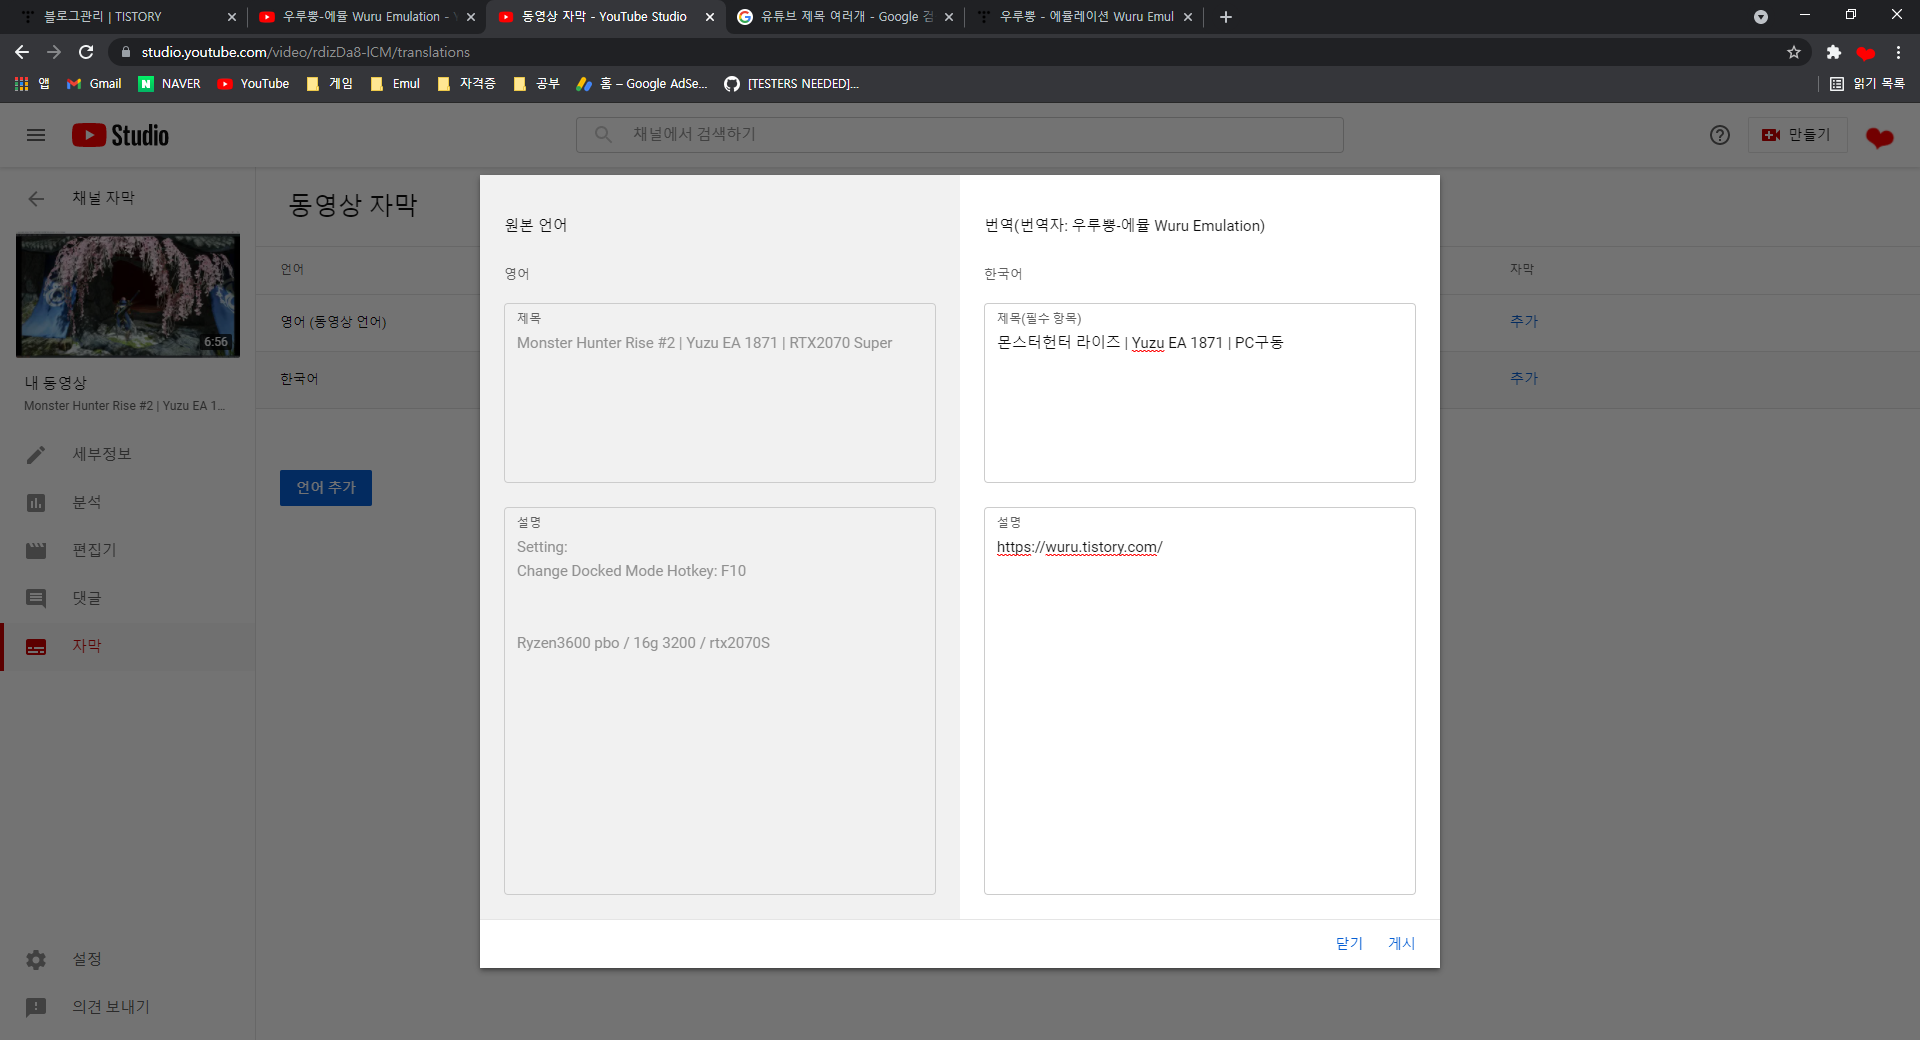Image resolution: width=1920 pixels, height=1040 pixels.
Task: Open the Chrome extensions puzzle icon
Action: pos(1833,52)
